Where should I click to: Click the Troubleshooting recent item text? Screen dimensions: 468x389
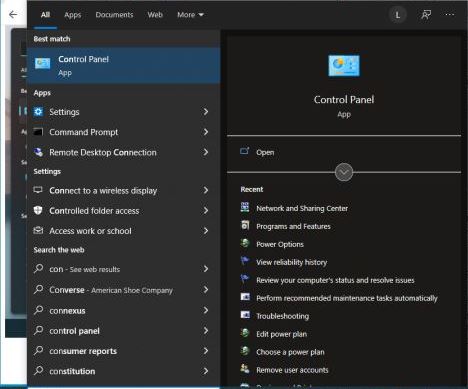point(282,316)
